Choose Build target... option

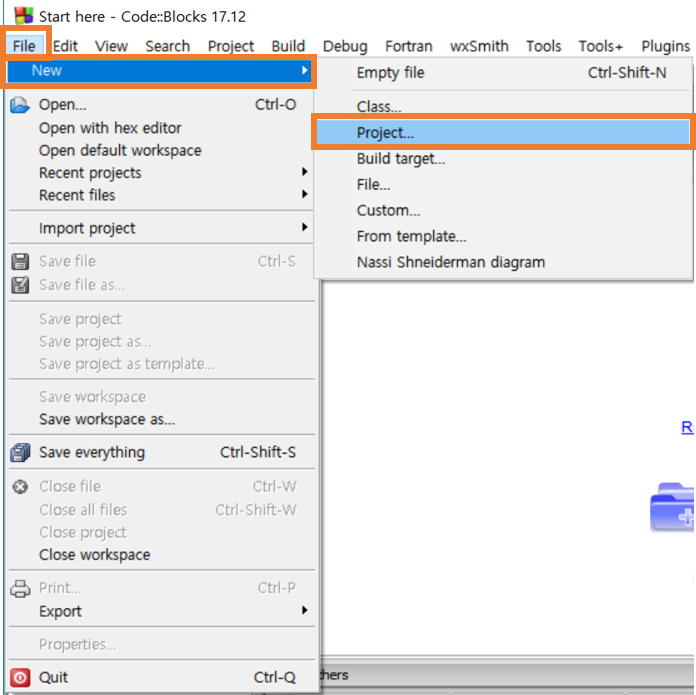pyautogui.click(x=502, y=158)
